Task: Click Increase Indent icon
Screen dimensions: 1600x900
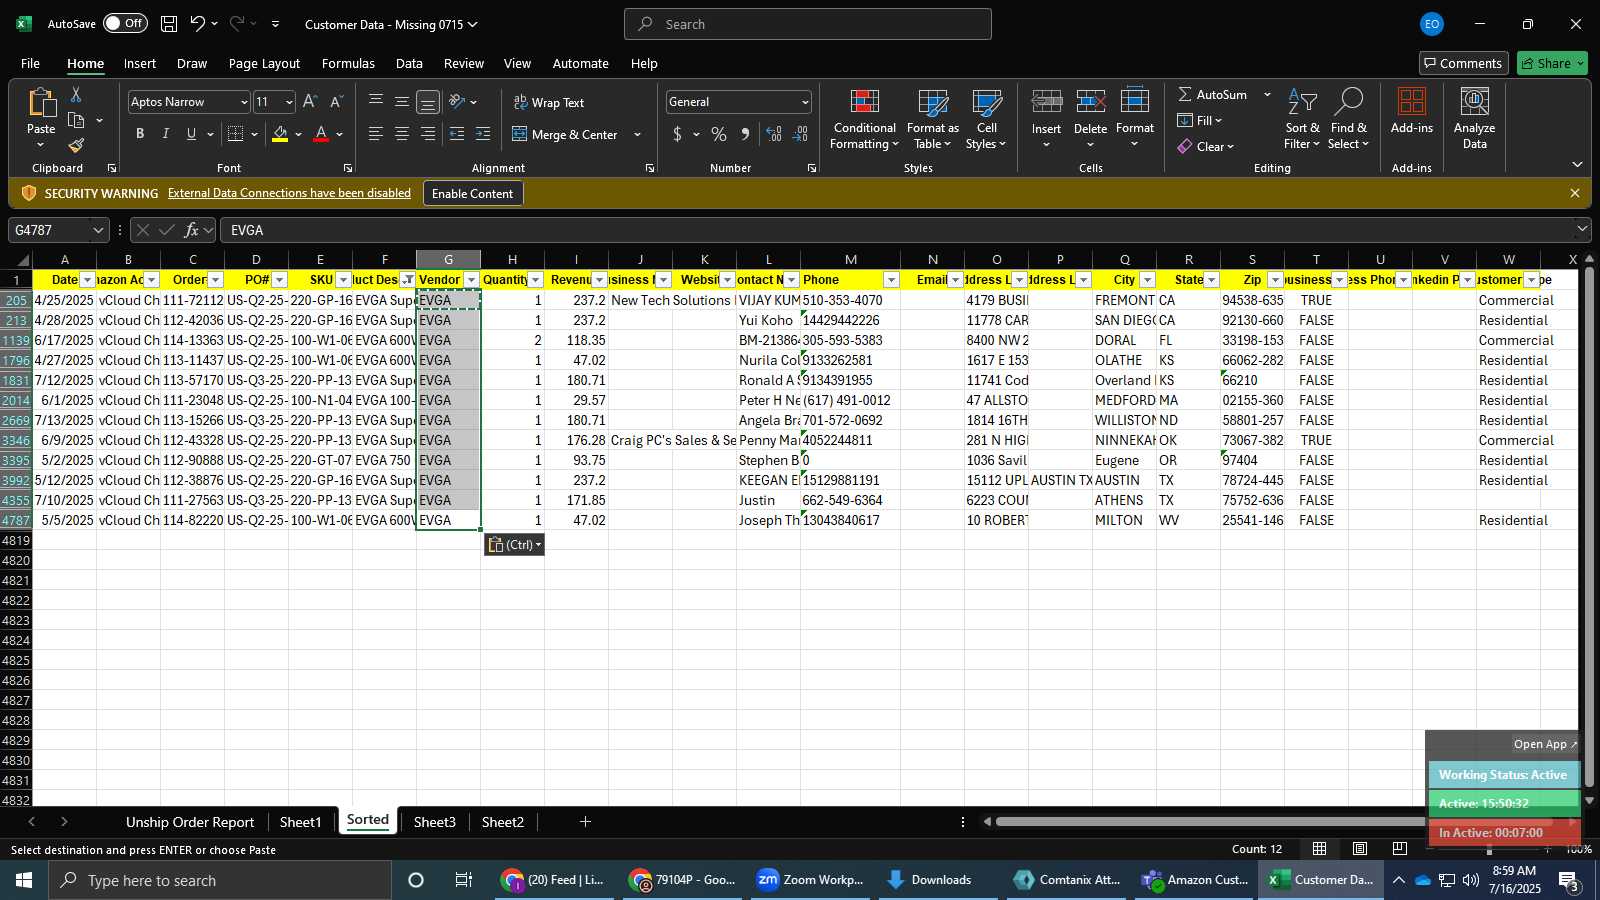Action: click(x=483, y=134)
